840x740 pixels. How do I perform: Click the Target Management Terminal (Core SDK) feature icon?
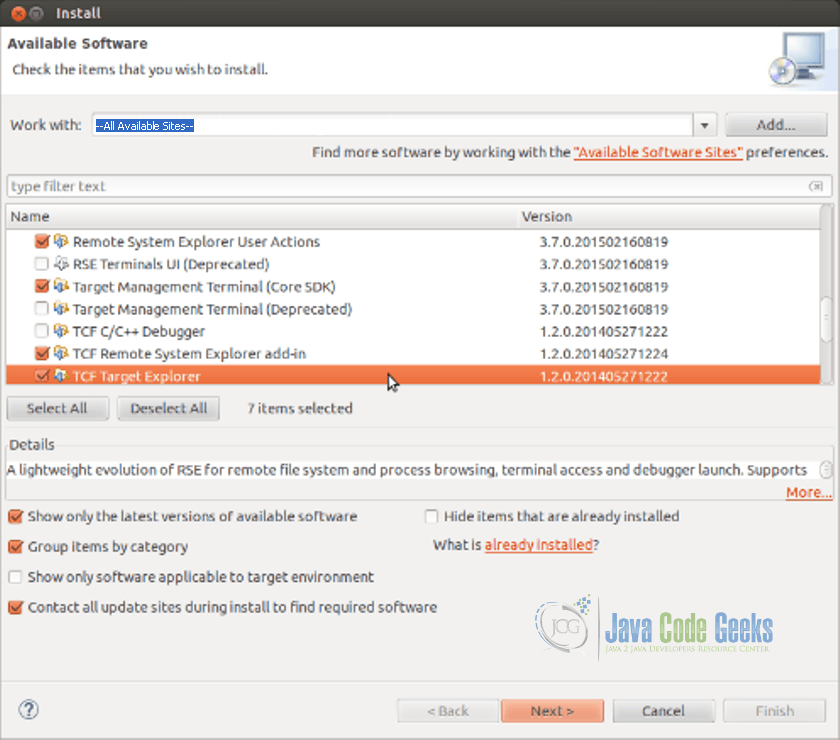tap(61, 287)
